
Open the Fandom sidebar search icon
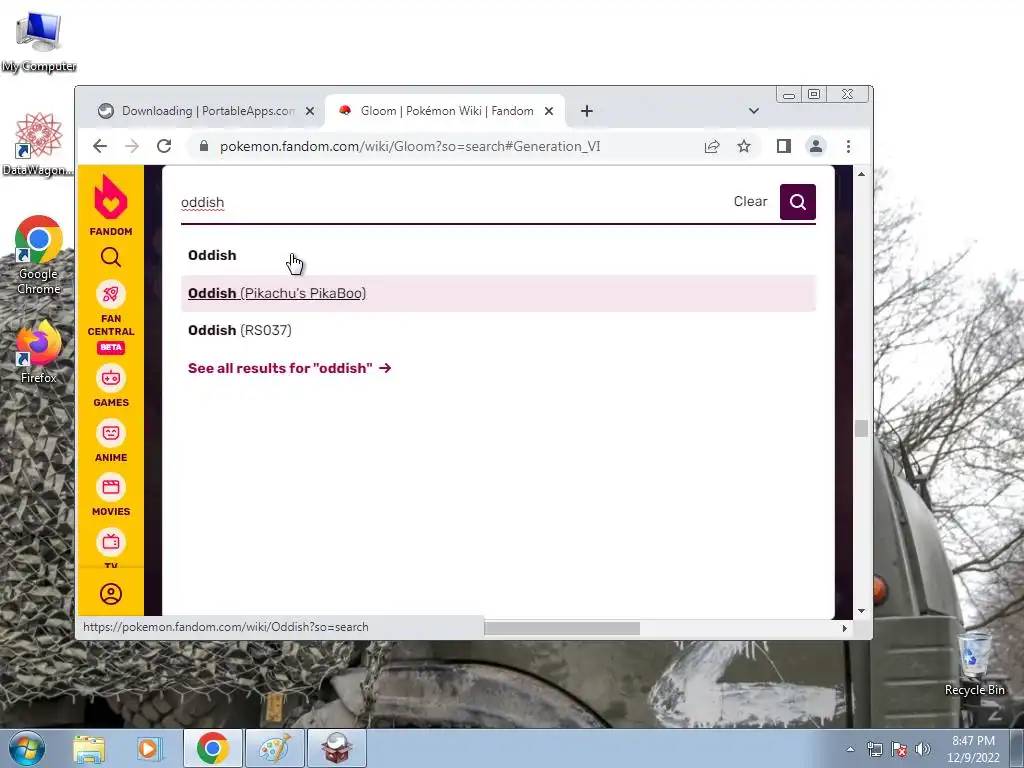tap(110, 257)
